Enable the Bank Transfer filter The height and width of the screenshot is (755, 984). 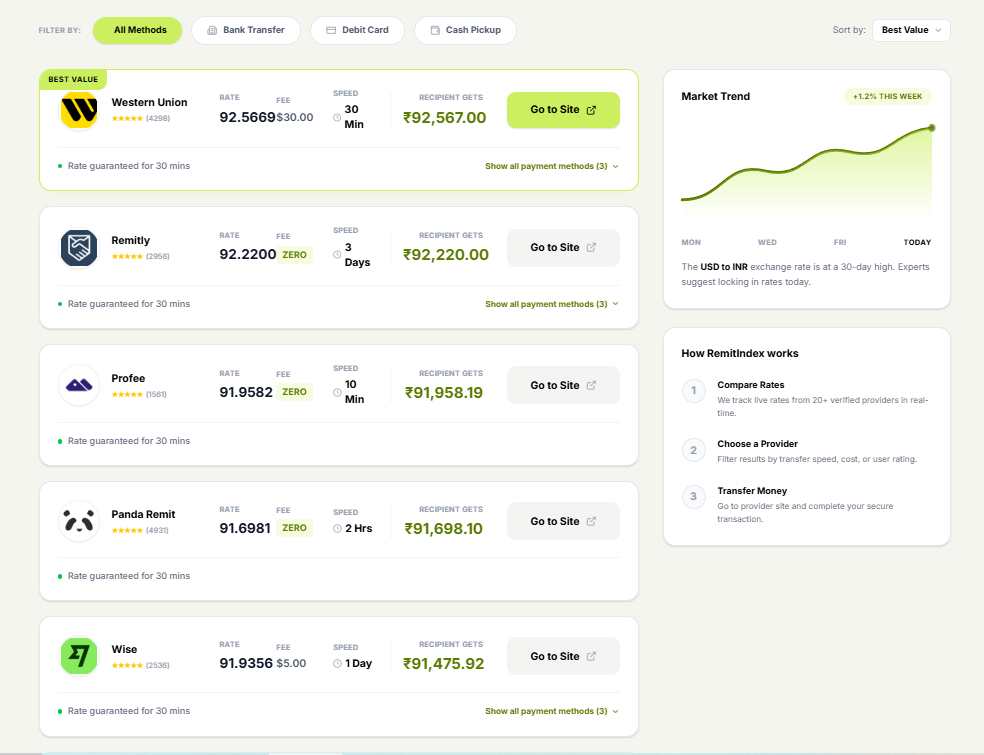(246, 30)
